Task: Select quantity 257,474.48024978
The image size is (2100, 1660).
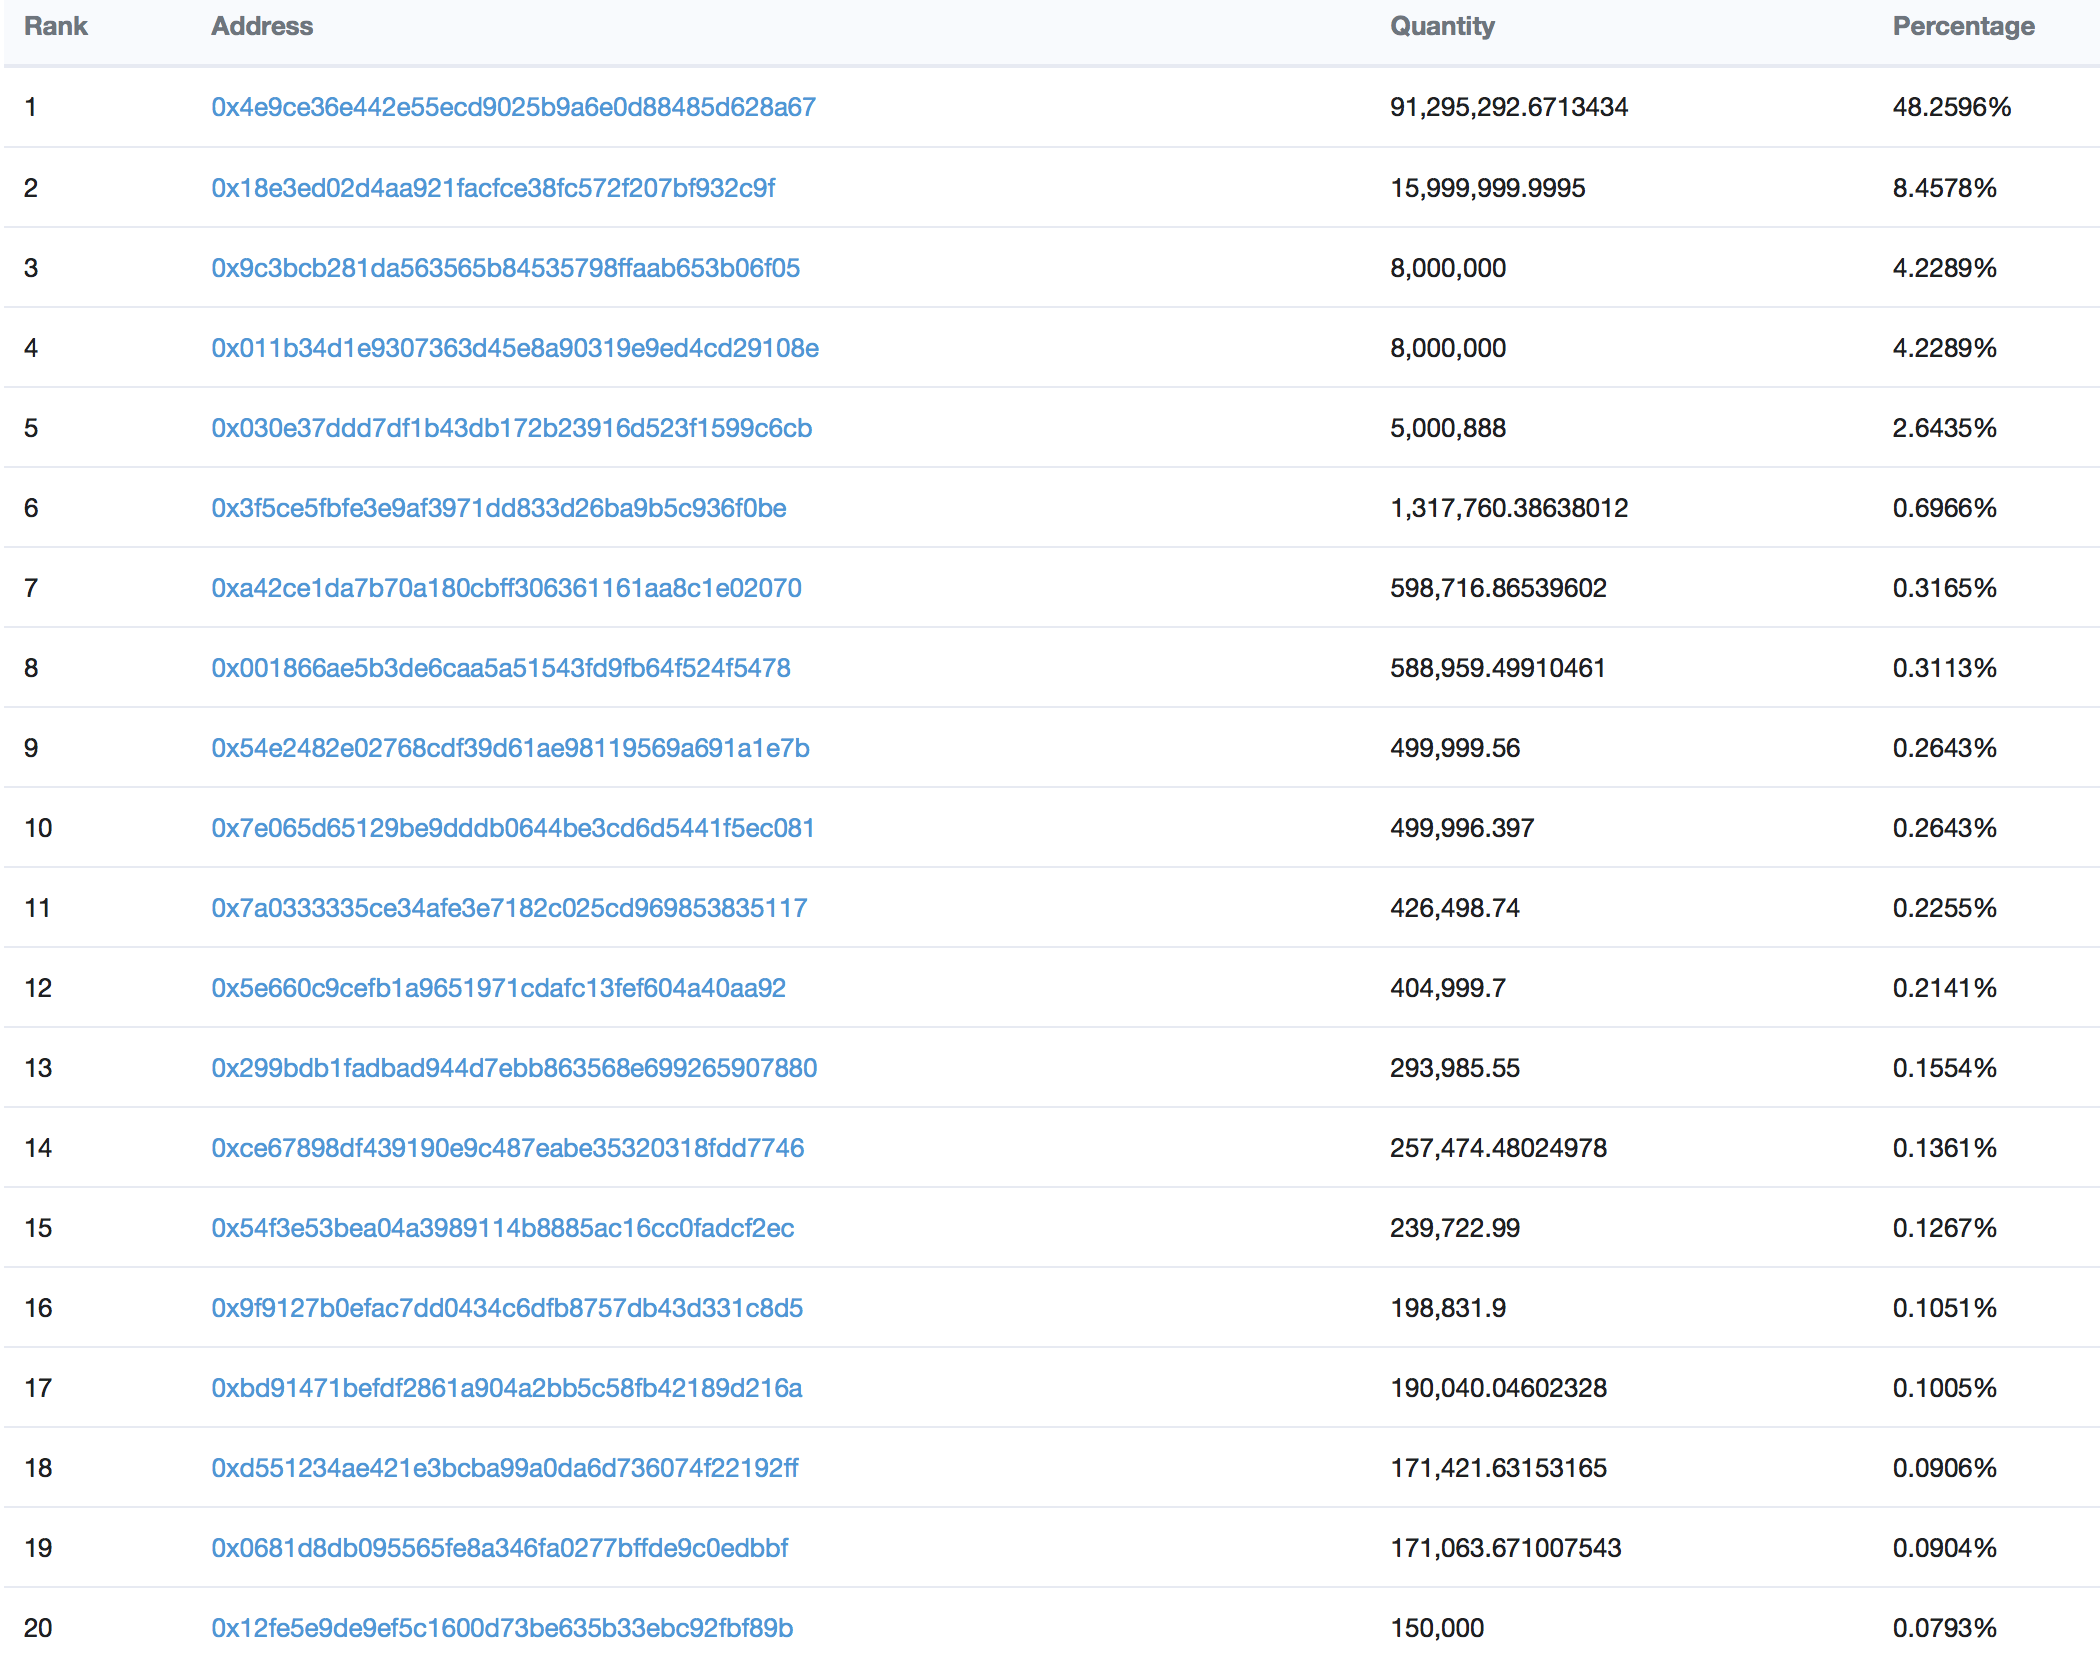Action: (1498, 1148)
